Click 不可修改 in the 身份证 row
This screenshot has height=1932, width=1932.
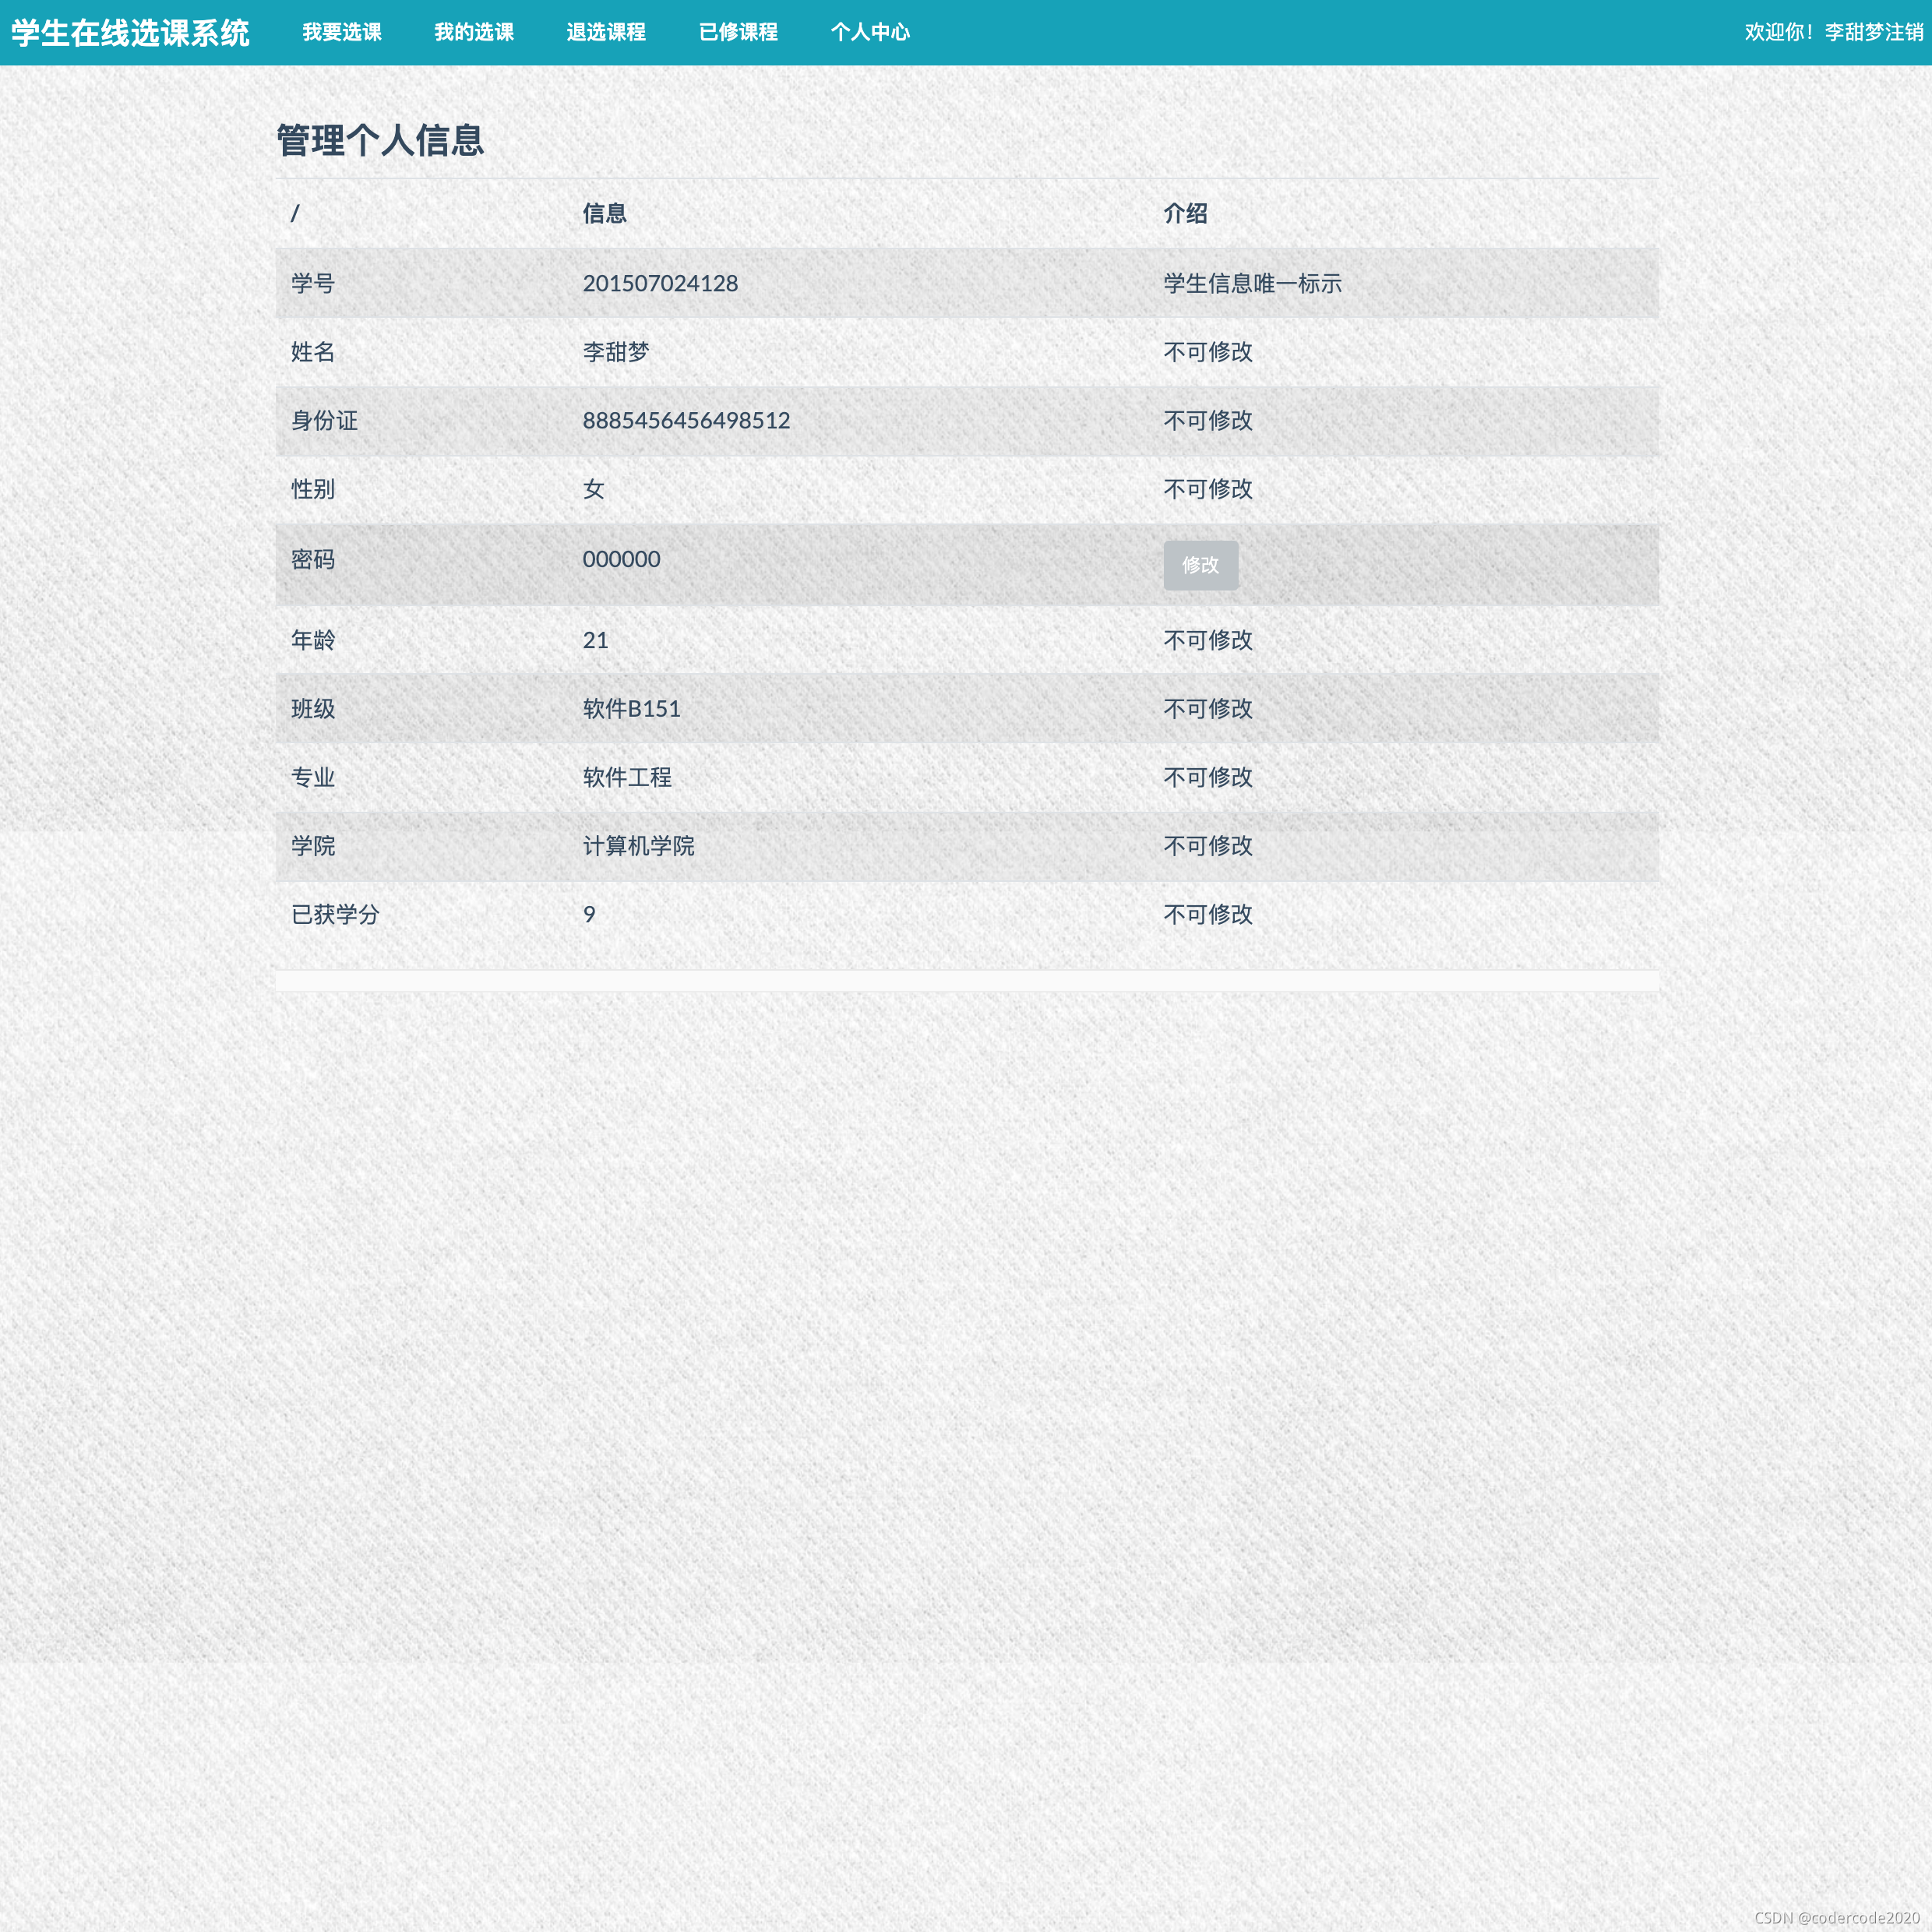point(1208,421)
